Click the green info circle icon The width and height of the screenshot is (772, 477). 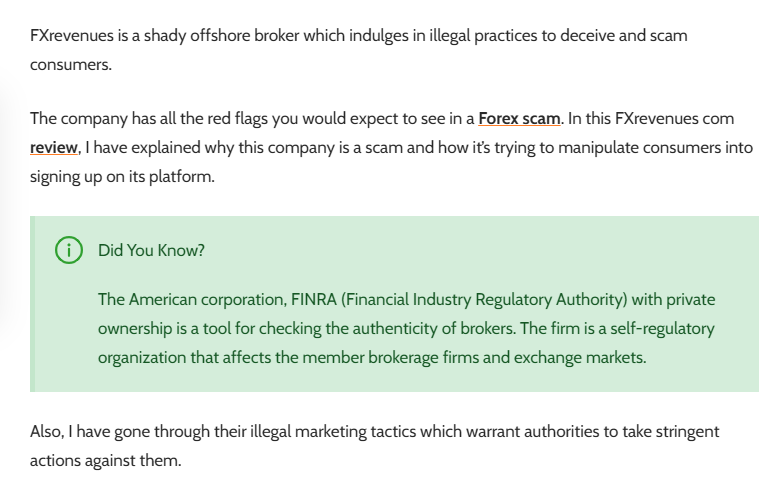click(x=69, y=250)
